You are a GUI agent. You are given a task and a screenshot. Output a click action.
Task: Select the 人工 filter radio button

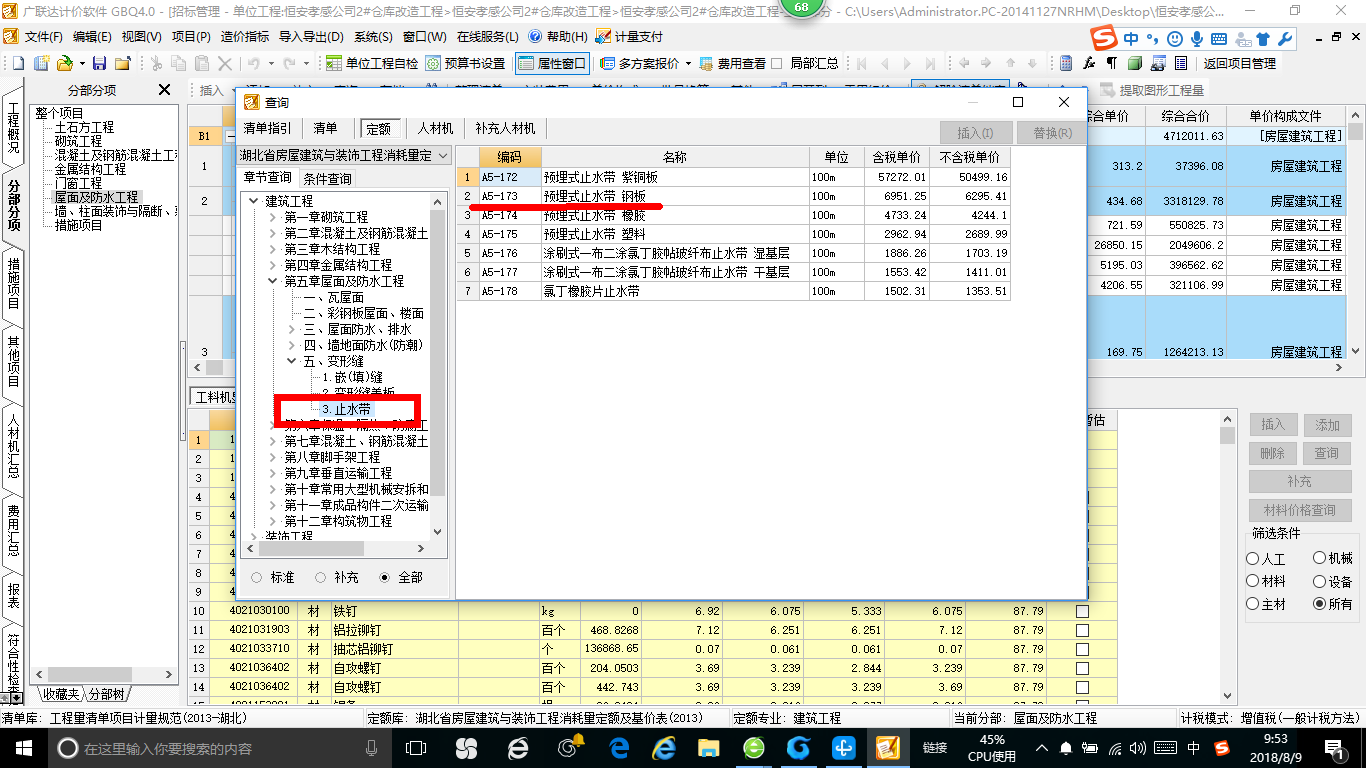tap(1253, 559)
